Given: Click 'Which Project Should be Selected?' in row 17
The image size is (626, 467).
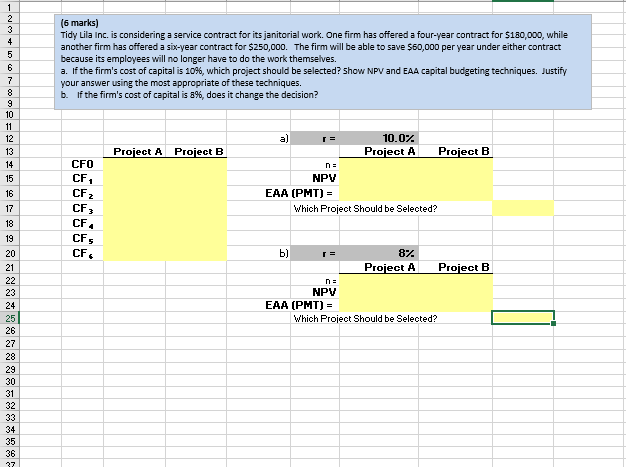Looking at the screenshot, I should [x=365, y=209].
